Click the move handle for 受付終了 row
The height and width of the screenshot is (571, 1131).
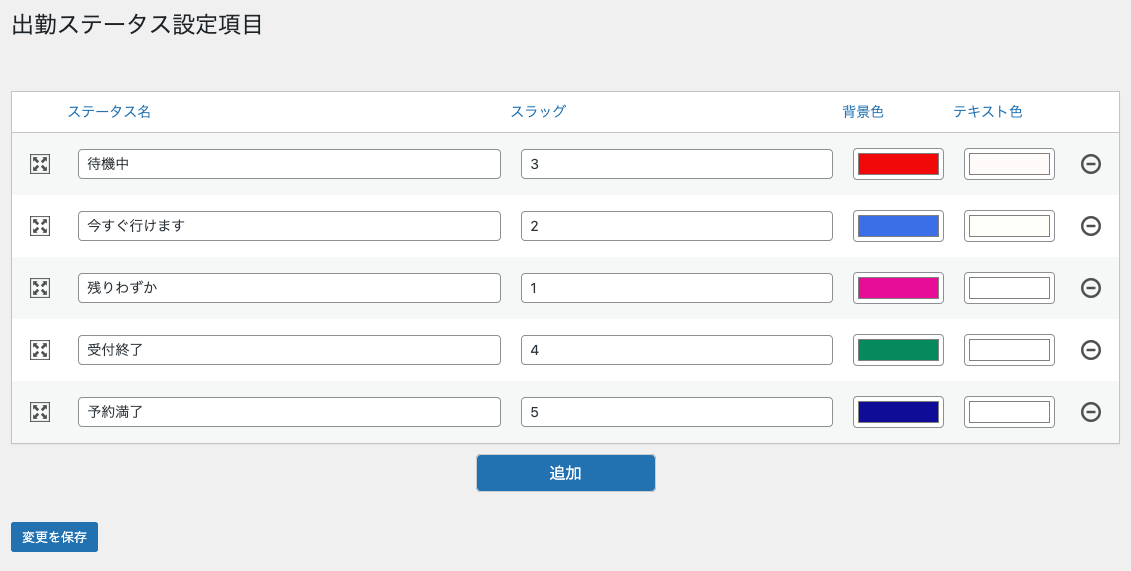coord(40,350)
